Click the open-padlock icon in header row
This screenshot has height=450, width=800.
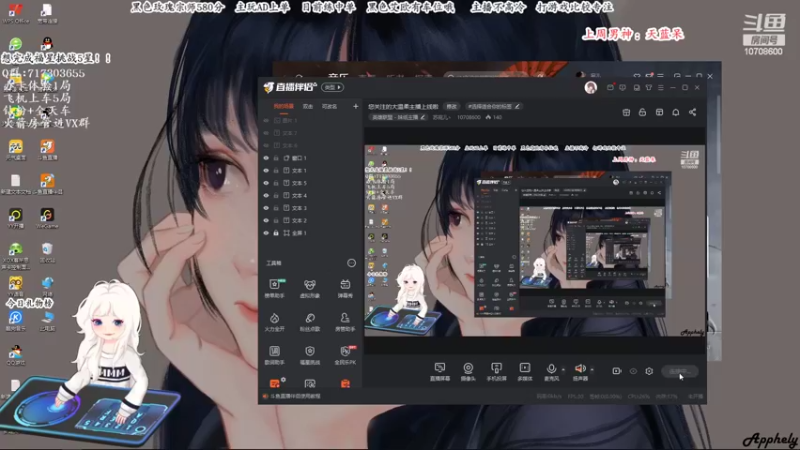coord(642,112)
